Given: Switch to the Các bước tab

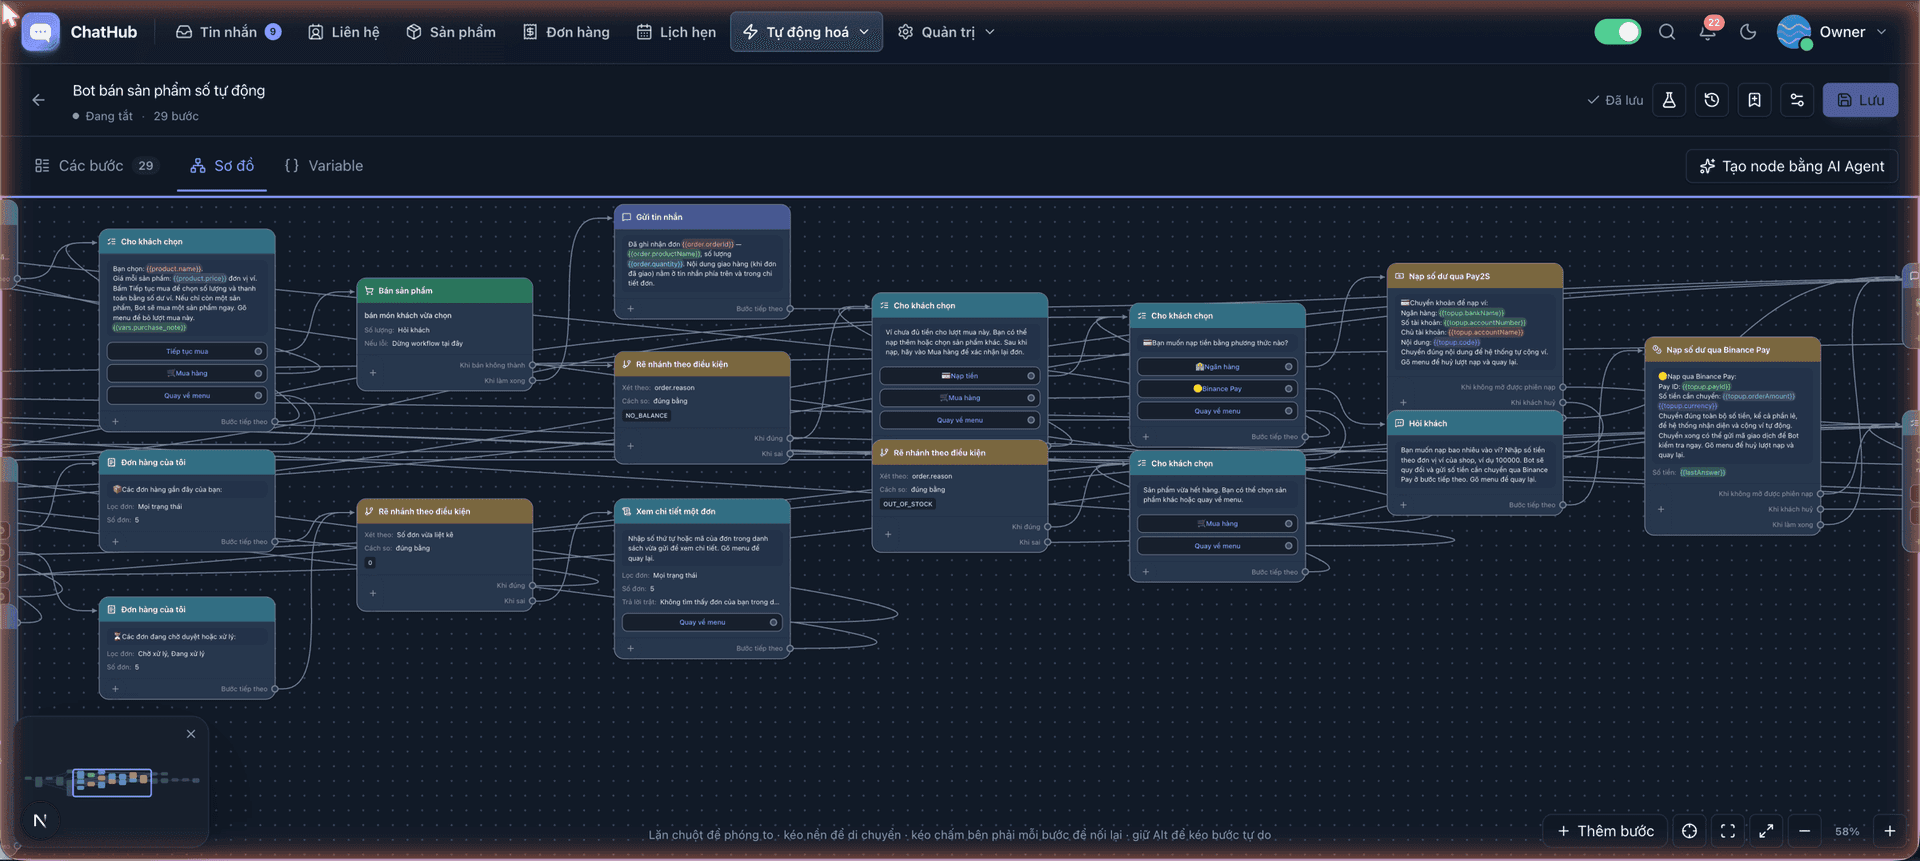Looking at the screenshot, I should 96,166.
